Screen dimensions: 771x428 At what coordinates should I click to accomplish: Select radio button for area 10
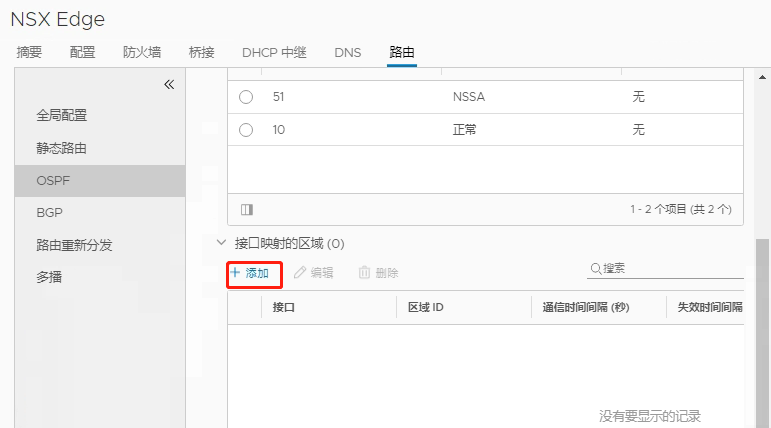point(246,130)
